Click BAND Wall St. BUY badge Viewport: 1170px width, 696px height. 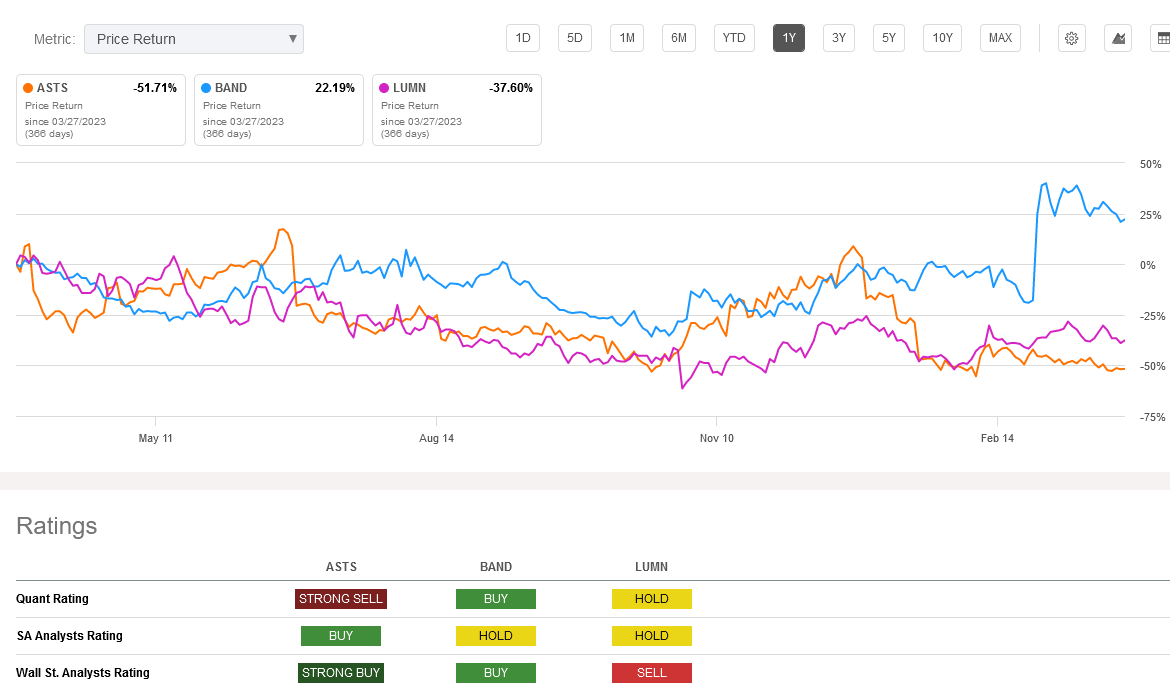click(x=495, y=673)
